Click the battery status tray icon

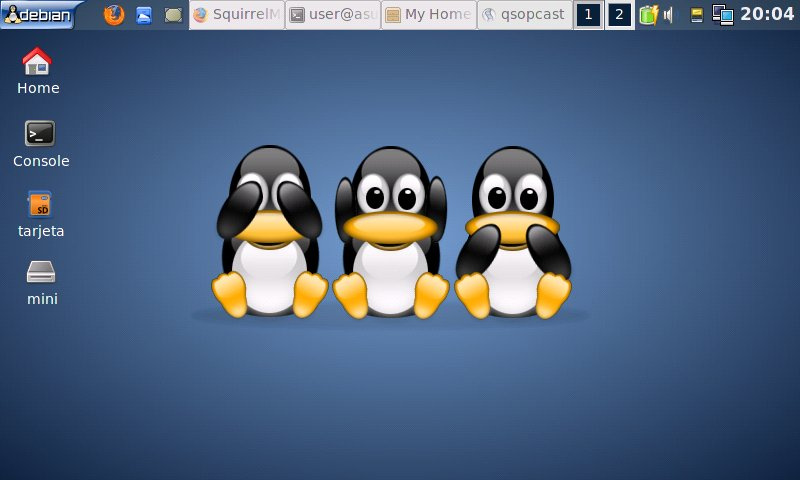[648, 15]
